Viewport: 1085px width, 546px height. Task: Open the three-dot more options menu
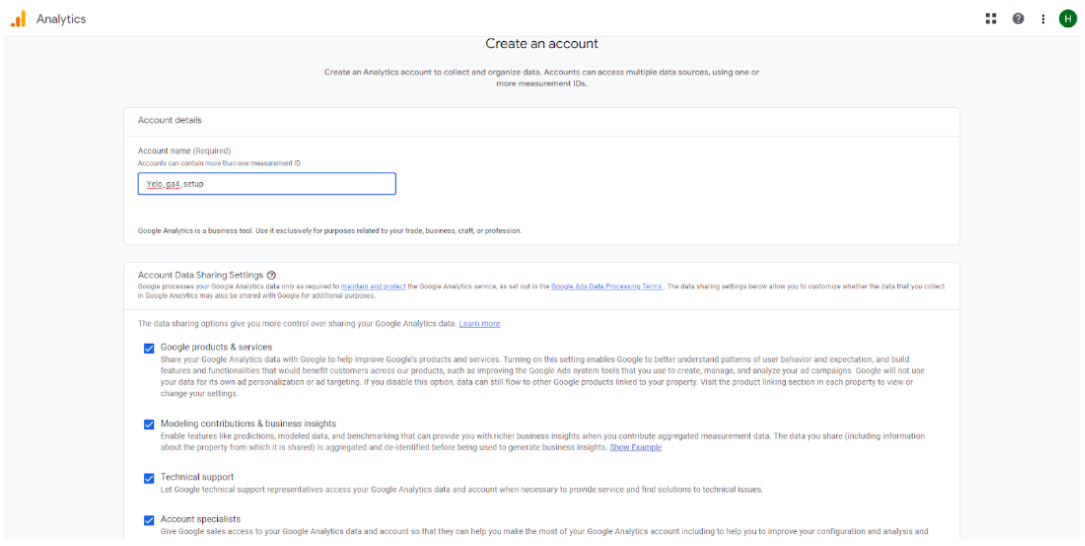1043,19
